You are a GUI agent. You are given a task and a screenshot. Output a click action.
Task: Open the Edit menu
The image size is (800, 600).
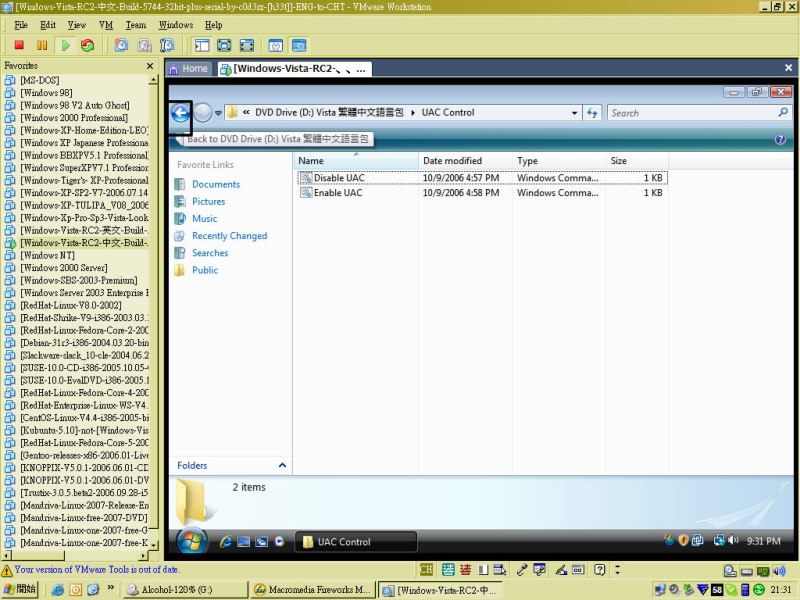coord(47,24)
